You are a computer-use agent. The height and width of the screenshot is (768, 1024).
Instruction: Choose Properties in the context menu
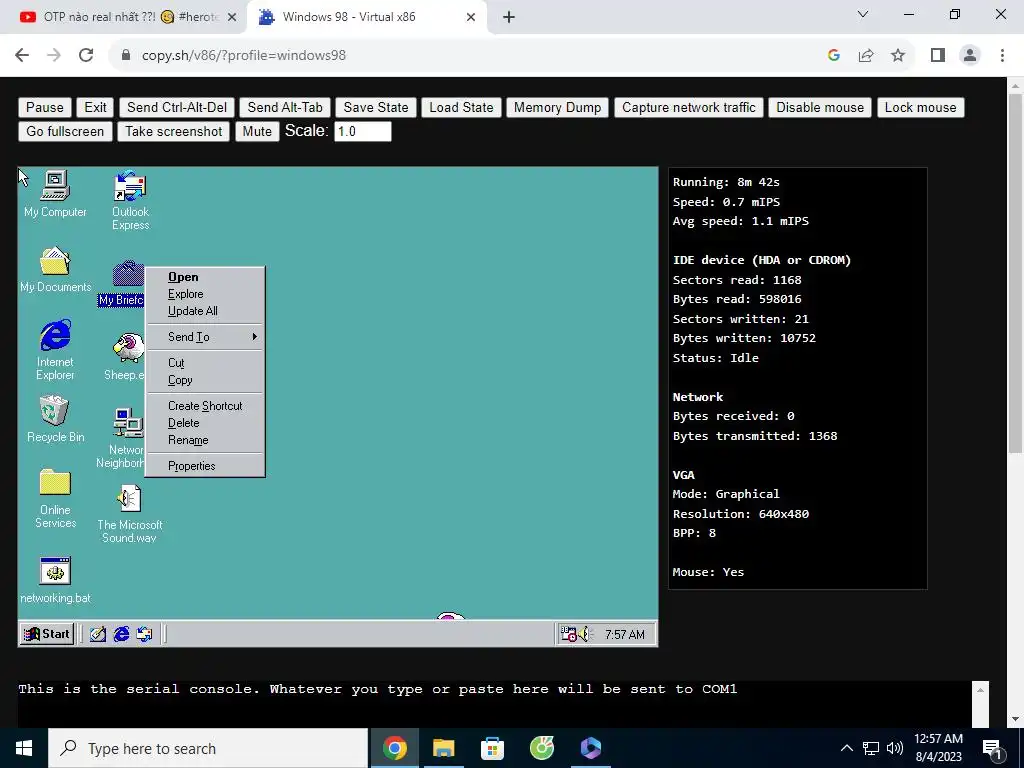tap(205, 466)
